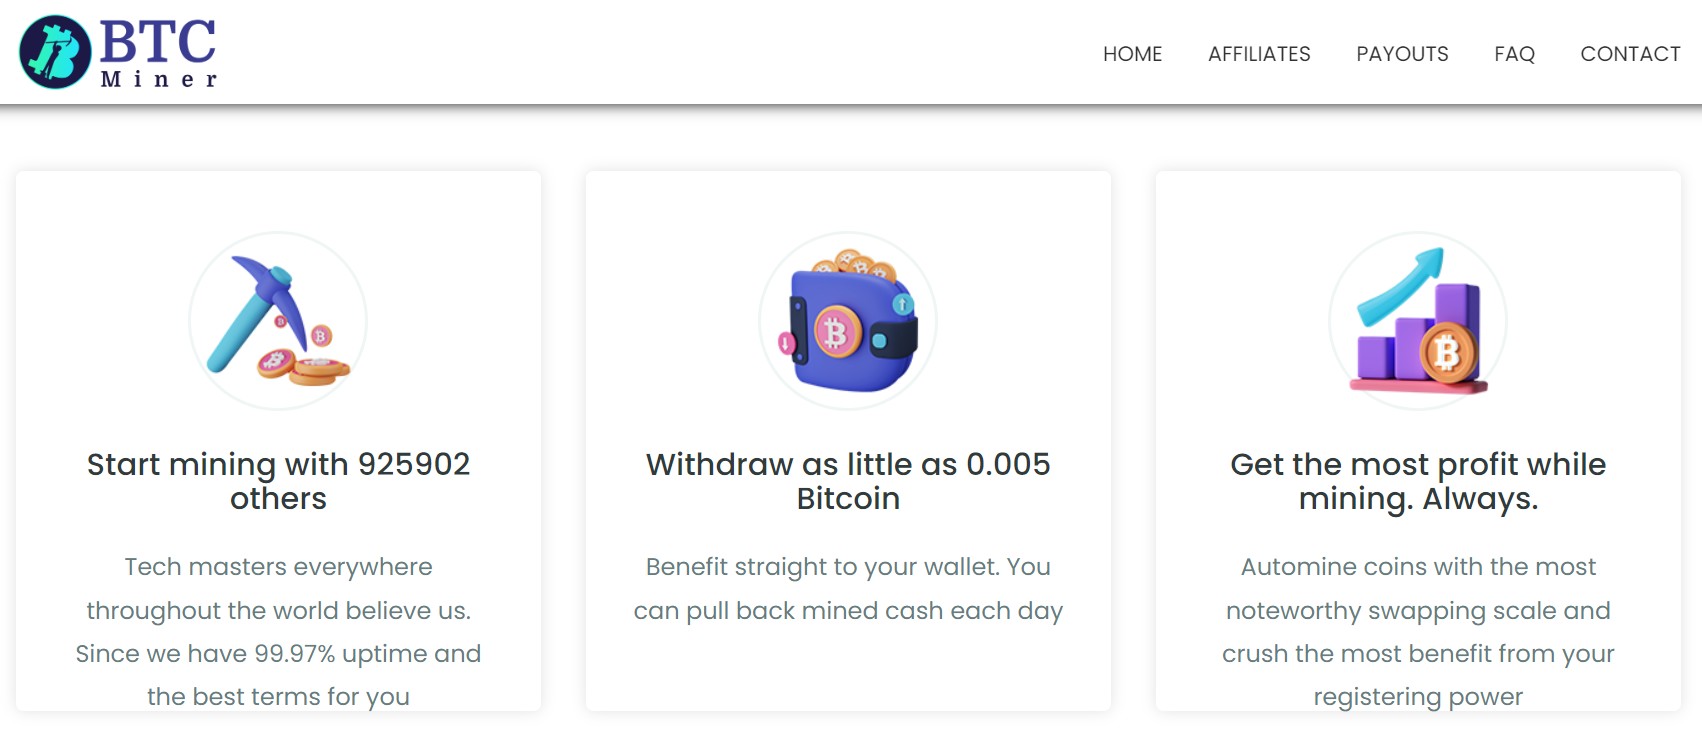Click the pickaxe mining illustration icon
The height and width of the screenshot is (735, 1702).
[x=278, y=321]
